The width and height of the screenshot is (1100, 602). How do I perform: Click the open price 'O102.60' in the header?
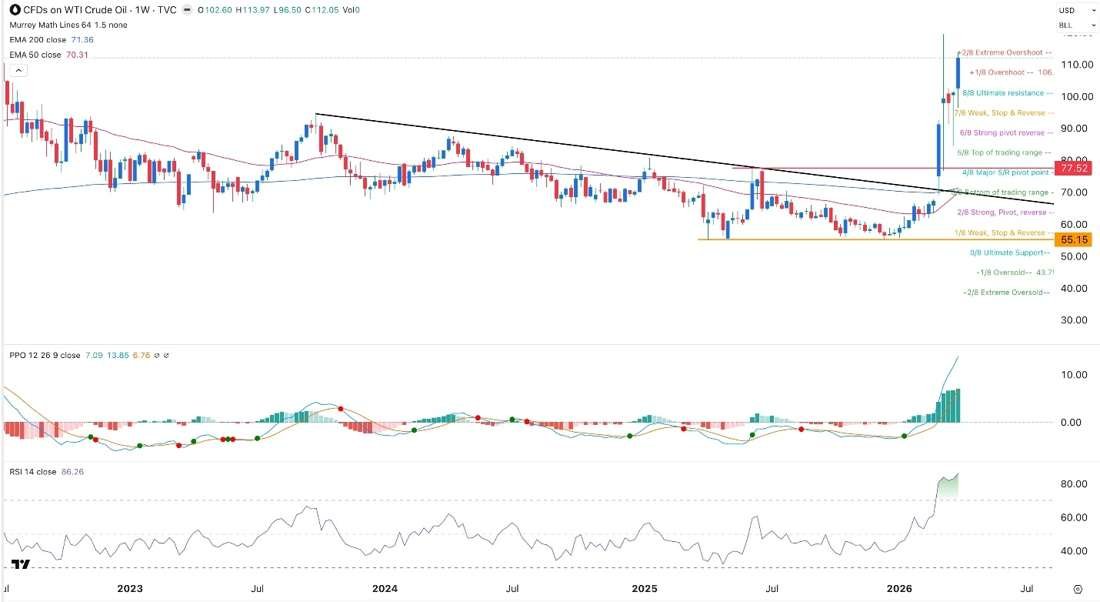coord(215,10)
